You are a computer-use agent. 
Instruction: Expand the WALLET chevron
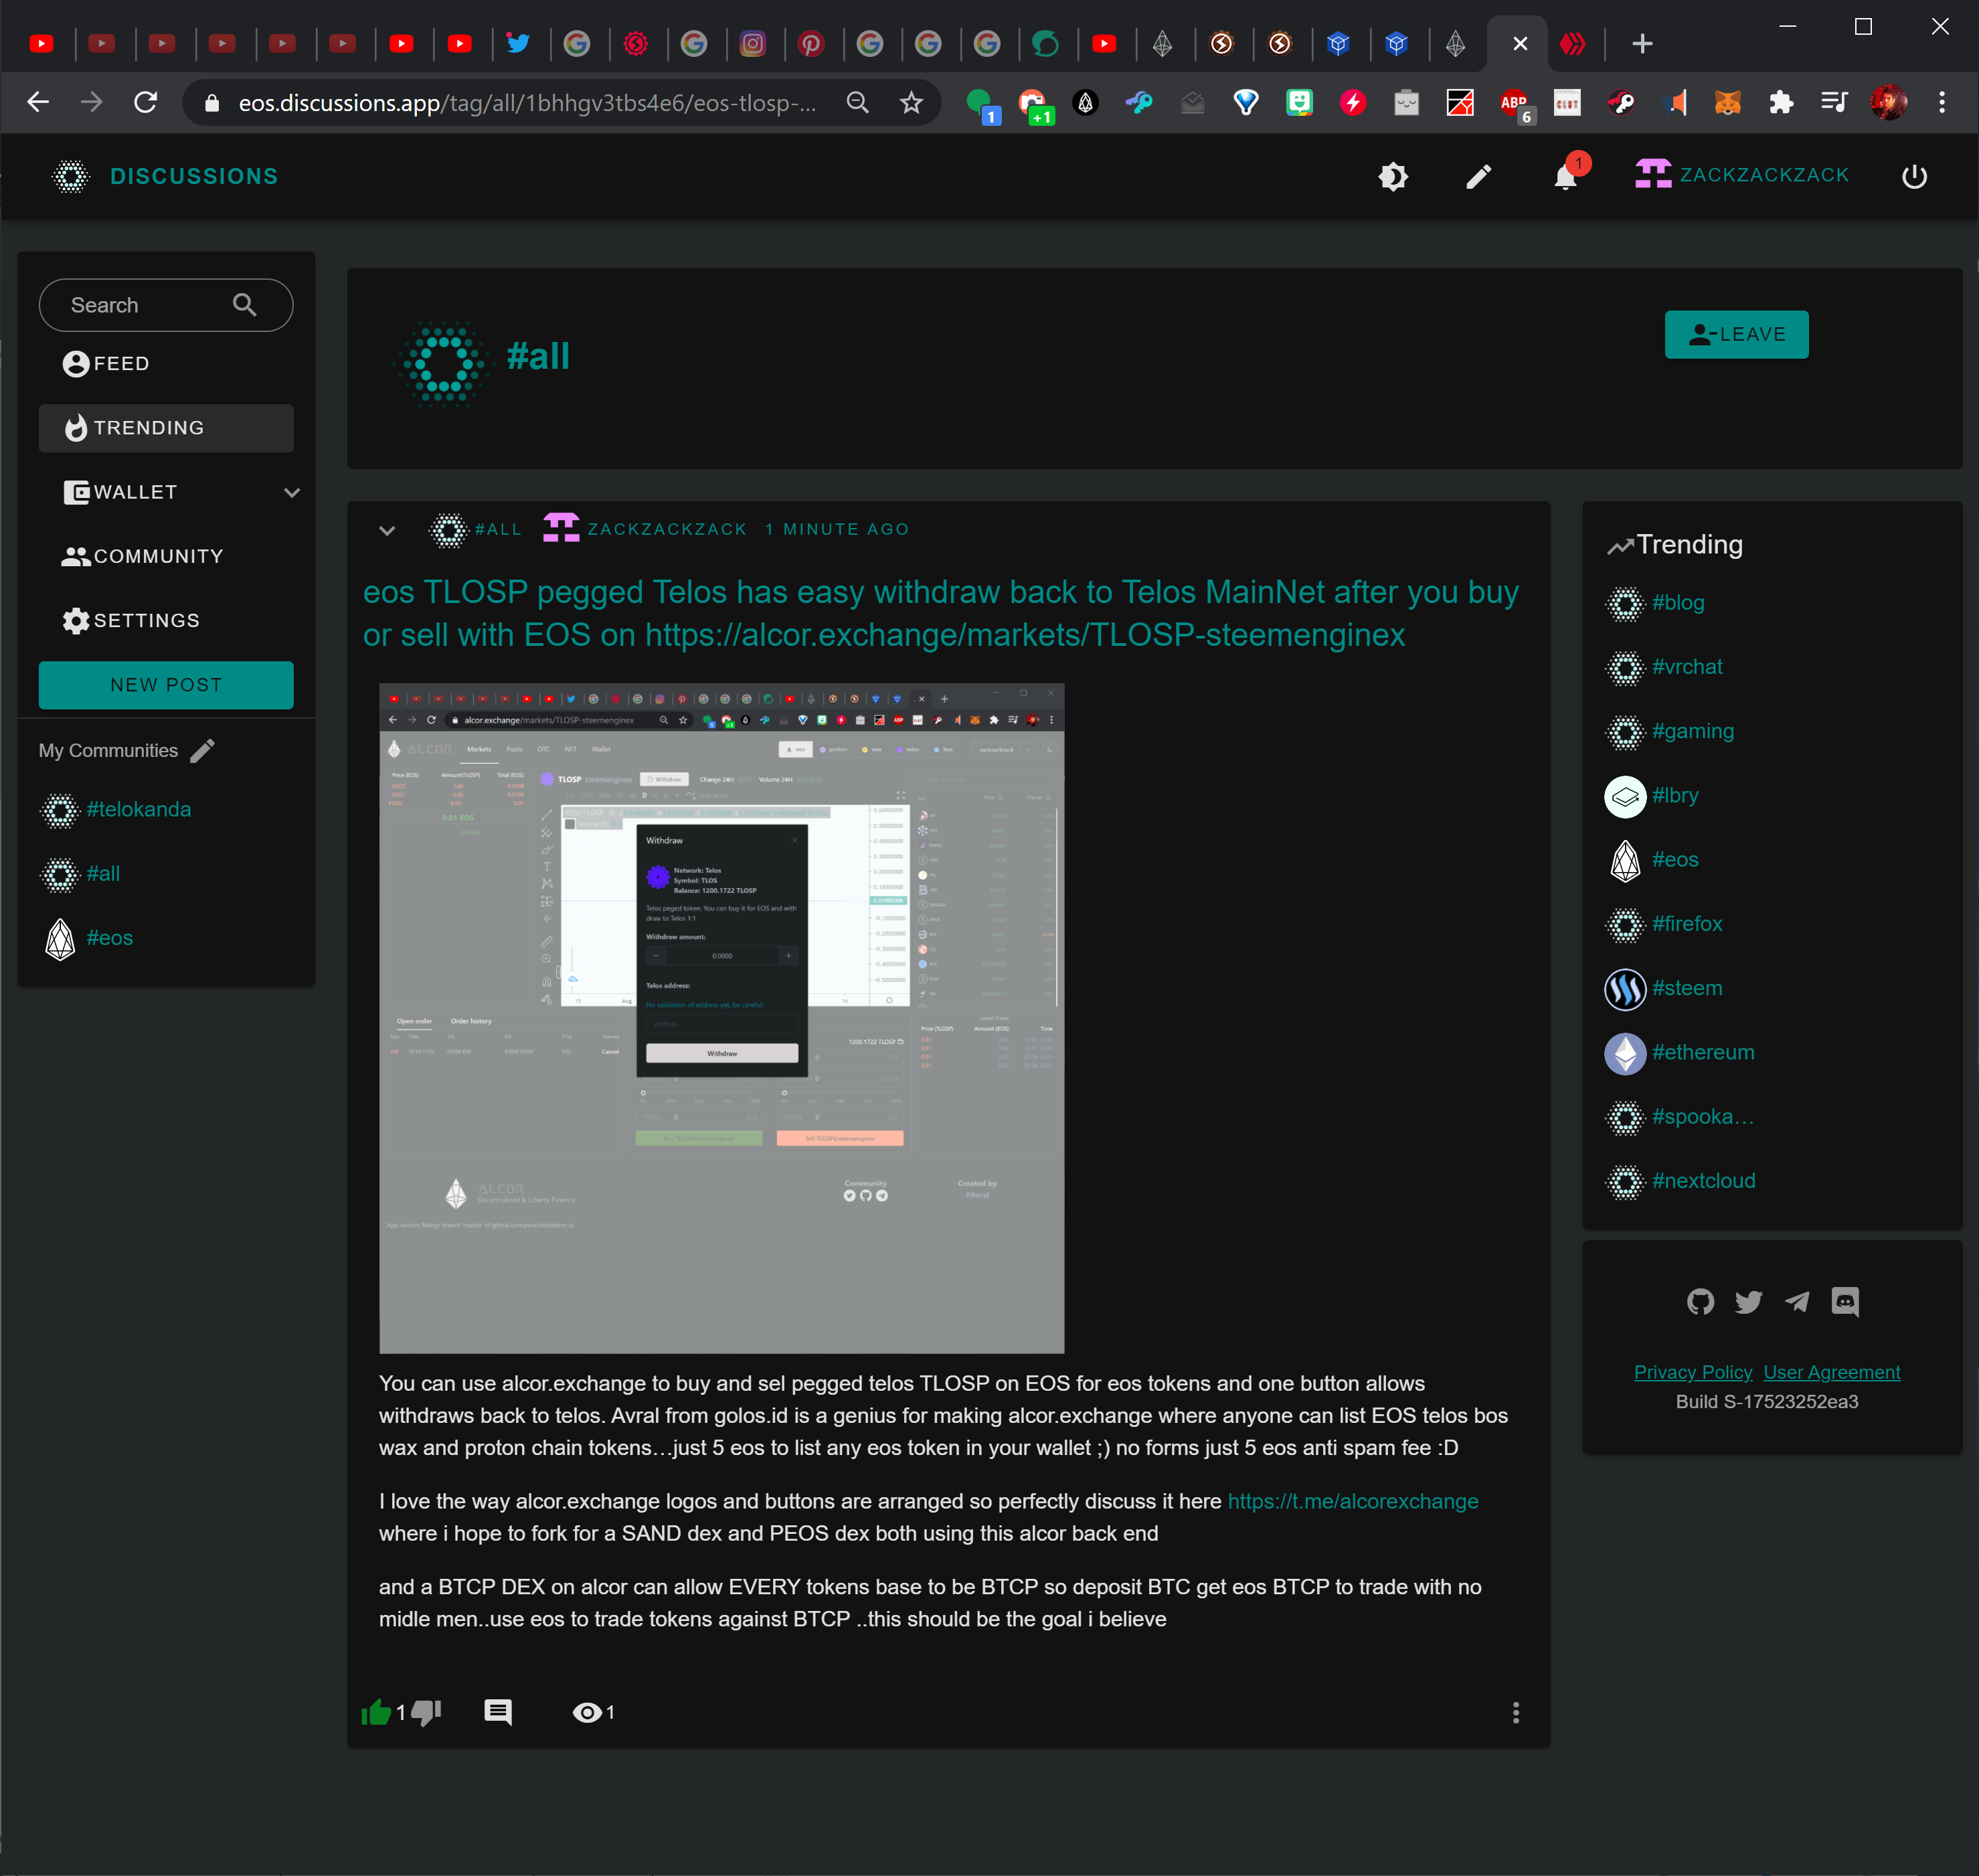[292, 492]
